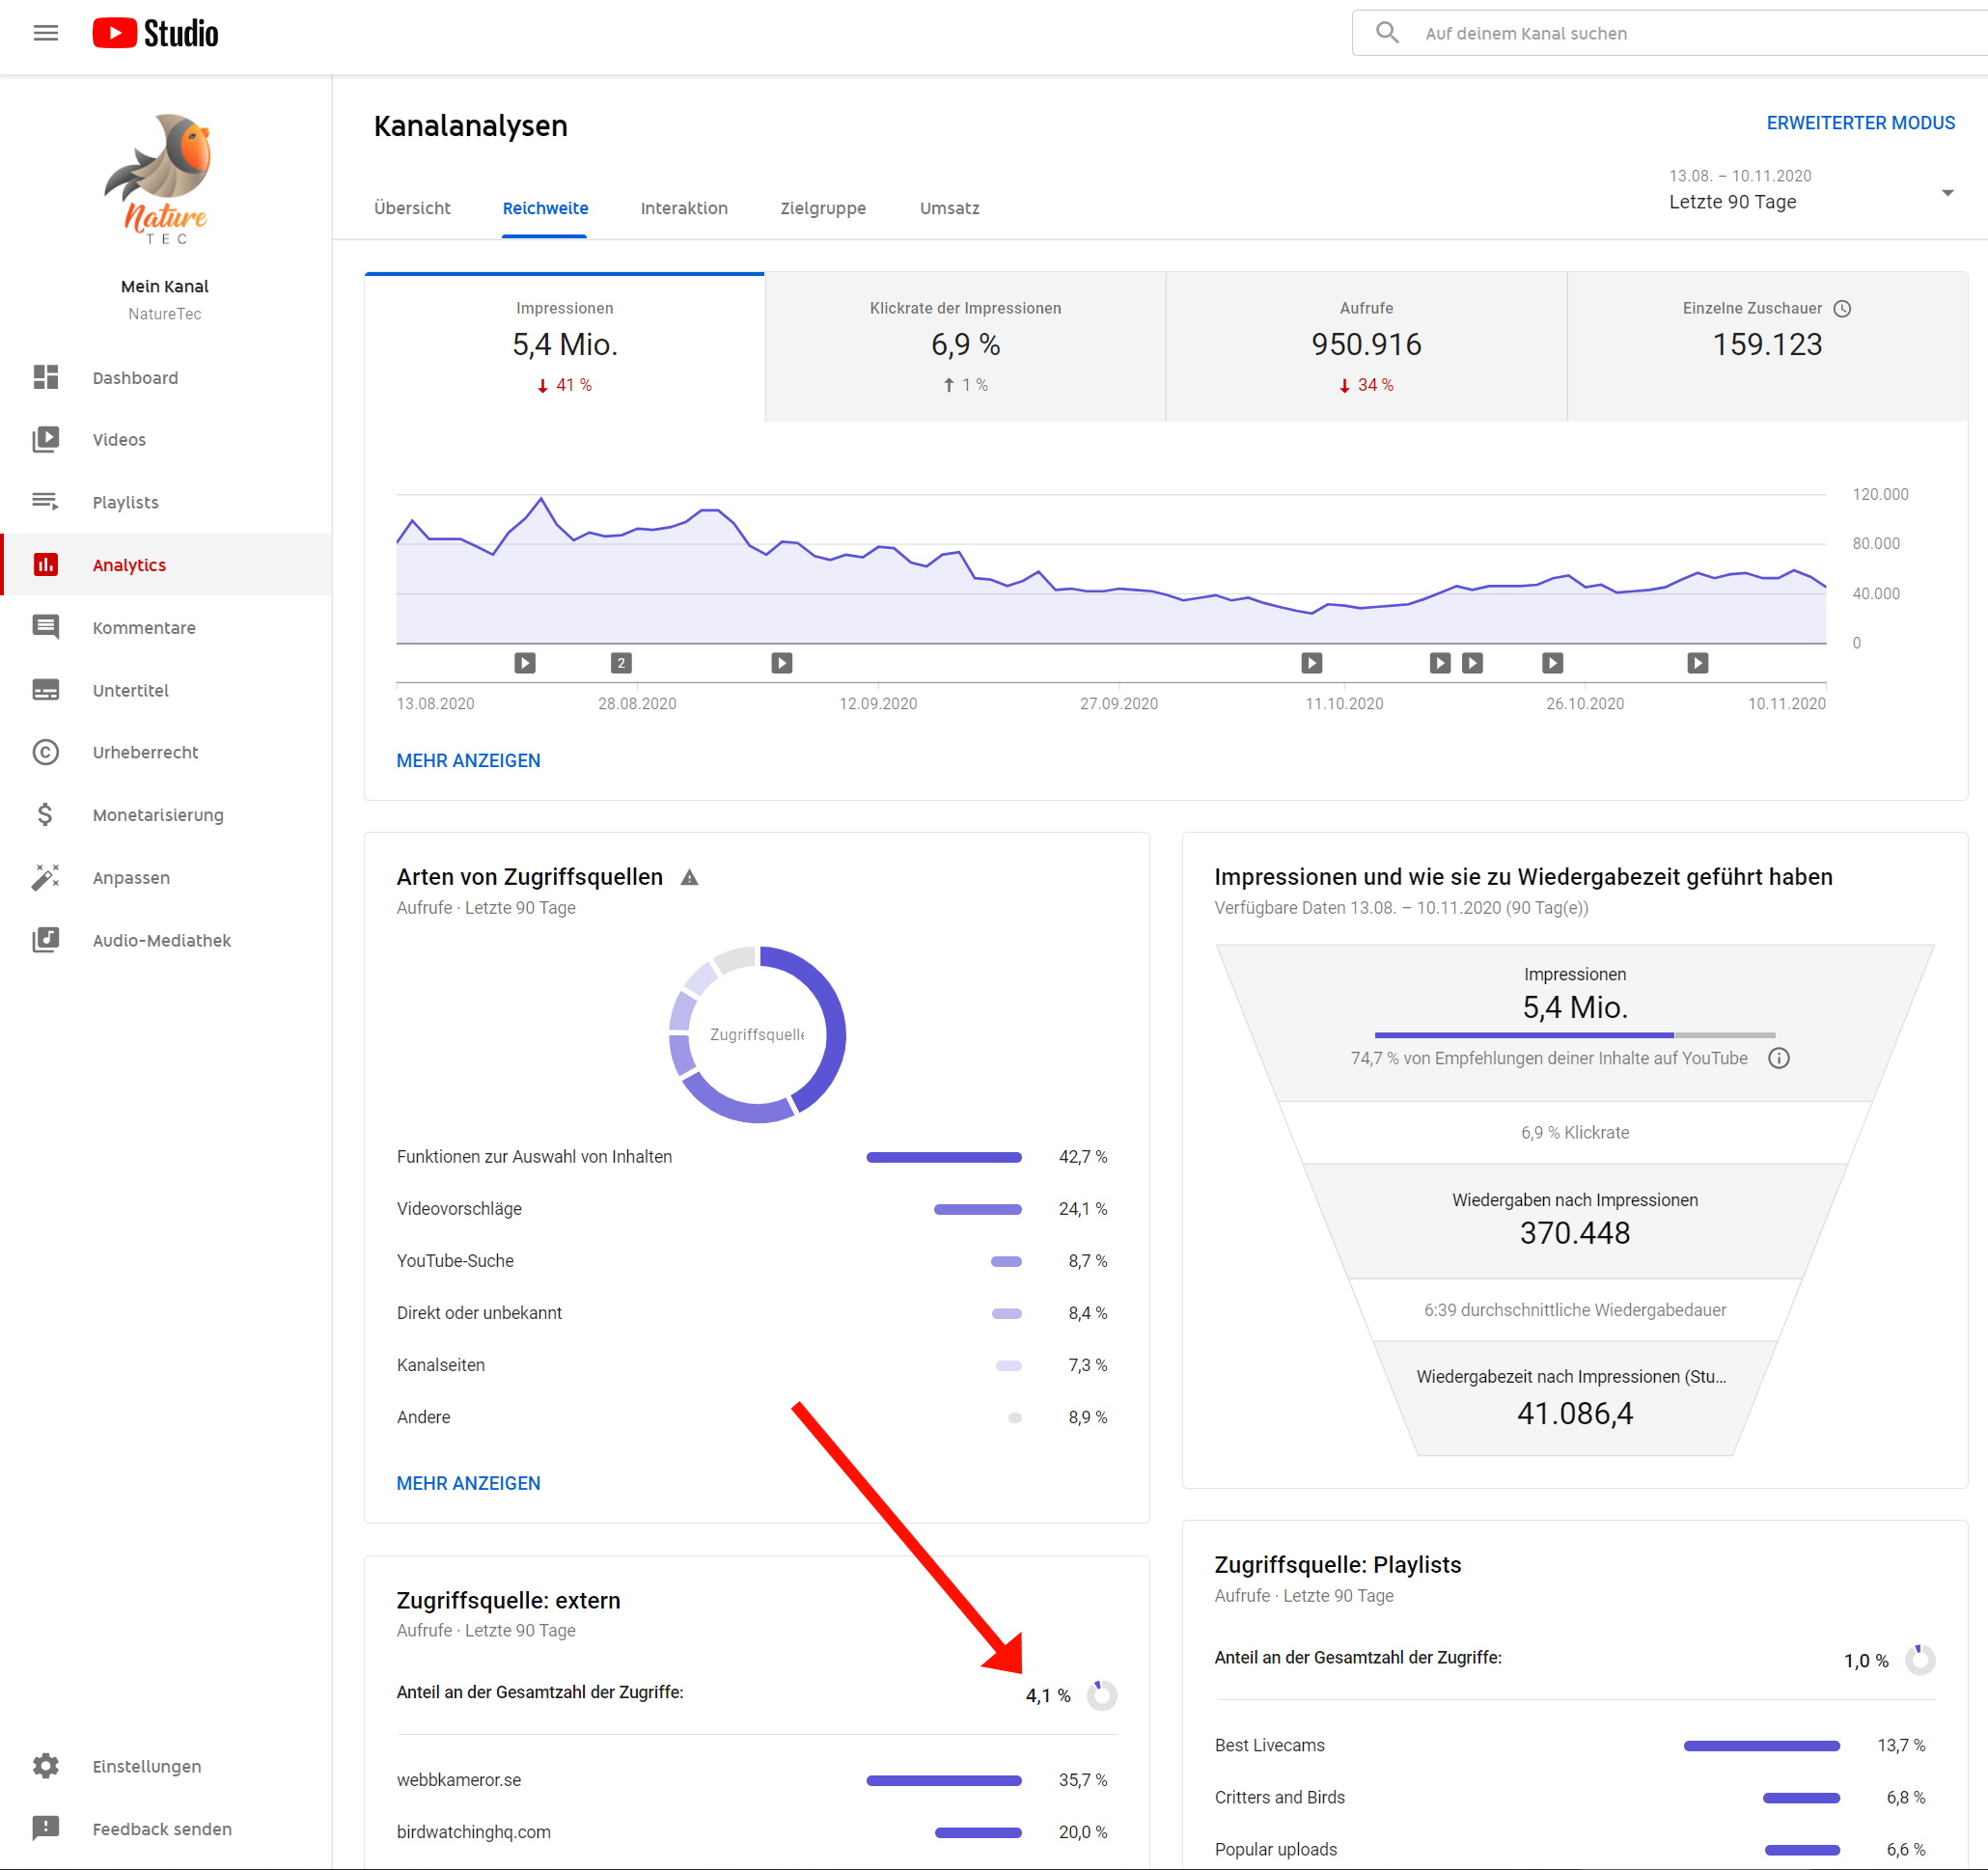Viewport: 1988px width, 1870px height.
Task: Open Audio-Mediathek in sidebar
Action: click(161, 940)
